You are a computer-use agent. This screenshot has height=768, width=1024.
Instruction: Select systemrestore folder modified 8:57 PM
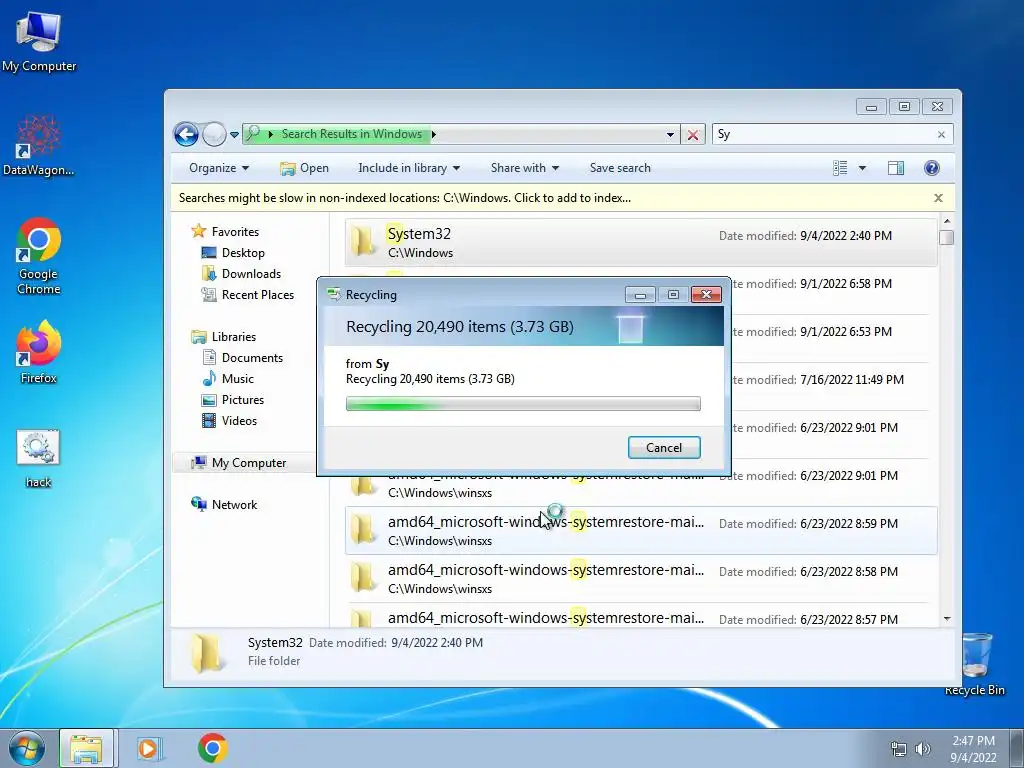point(641,616)
